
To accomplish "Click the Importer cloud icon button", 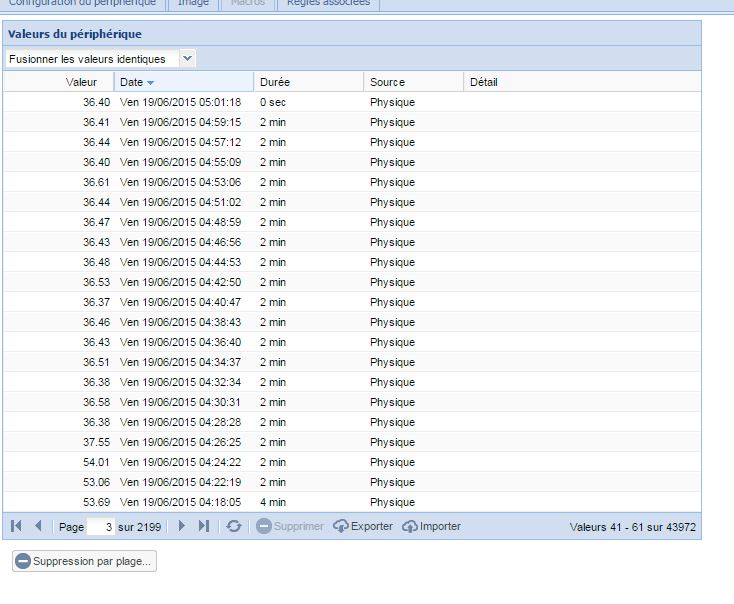I will pyautogui.click(x=432, y=526).
